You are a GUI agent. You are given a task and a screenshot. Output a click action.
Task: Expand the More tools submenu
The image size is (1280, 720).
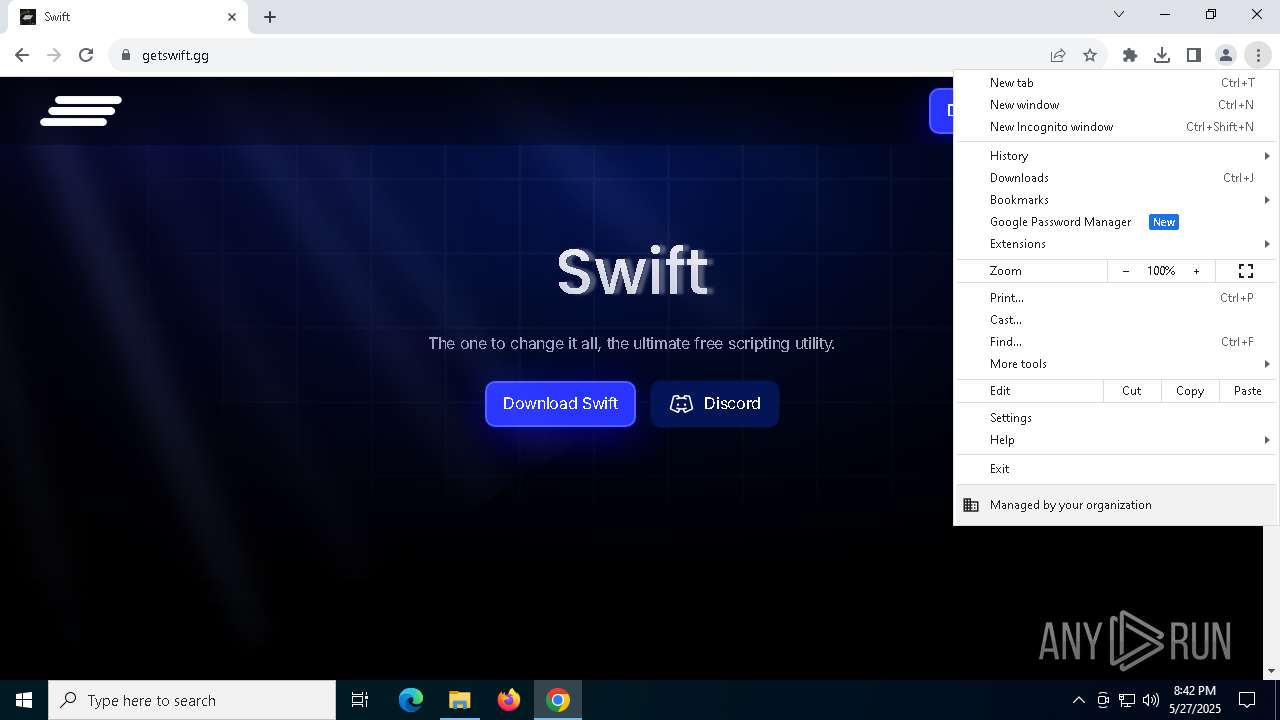pos(1116,364)
